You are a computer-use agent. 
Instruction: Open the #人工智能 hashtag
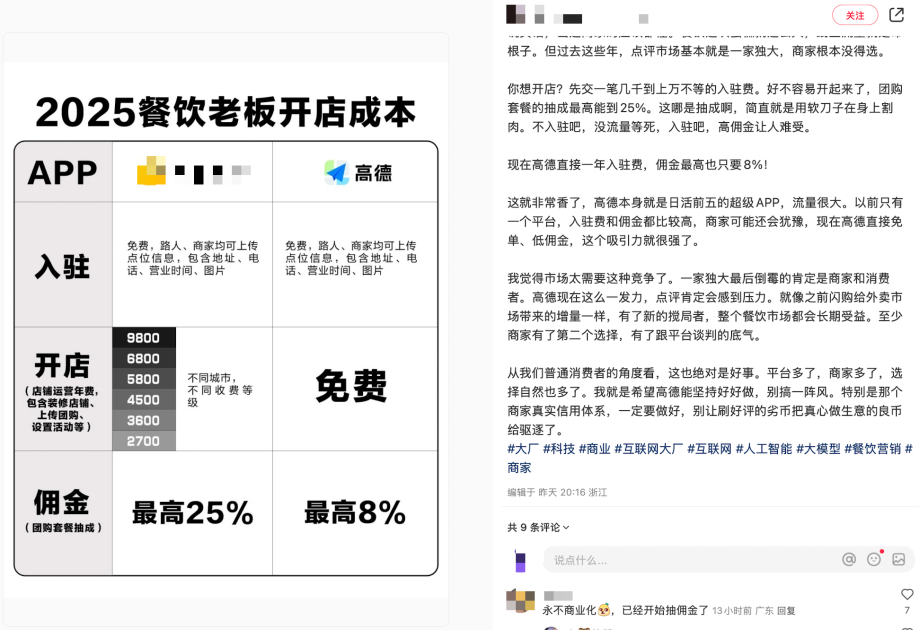764,448
